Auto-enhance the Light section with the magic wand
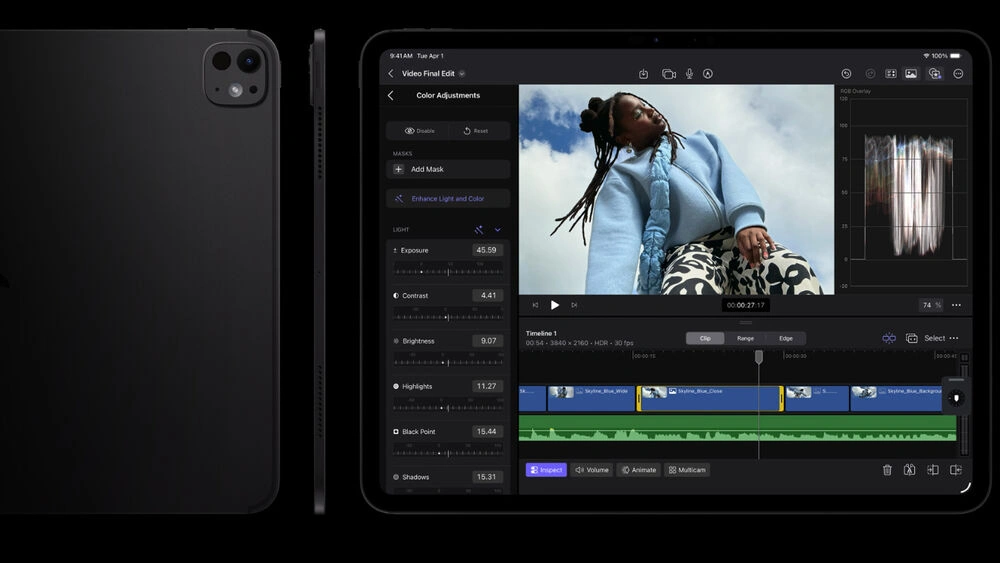The width and height of the screenshot is (1000, 563). click(479, 230)
